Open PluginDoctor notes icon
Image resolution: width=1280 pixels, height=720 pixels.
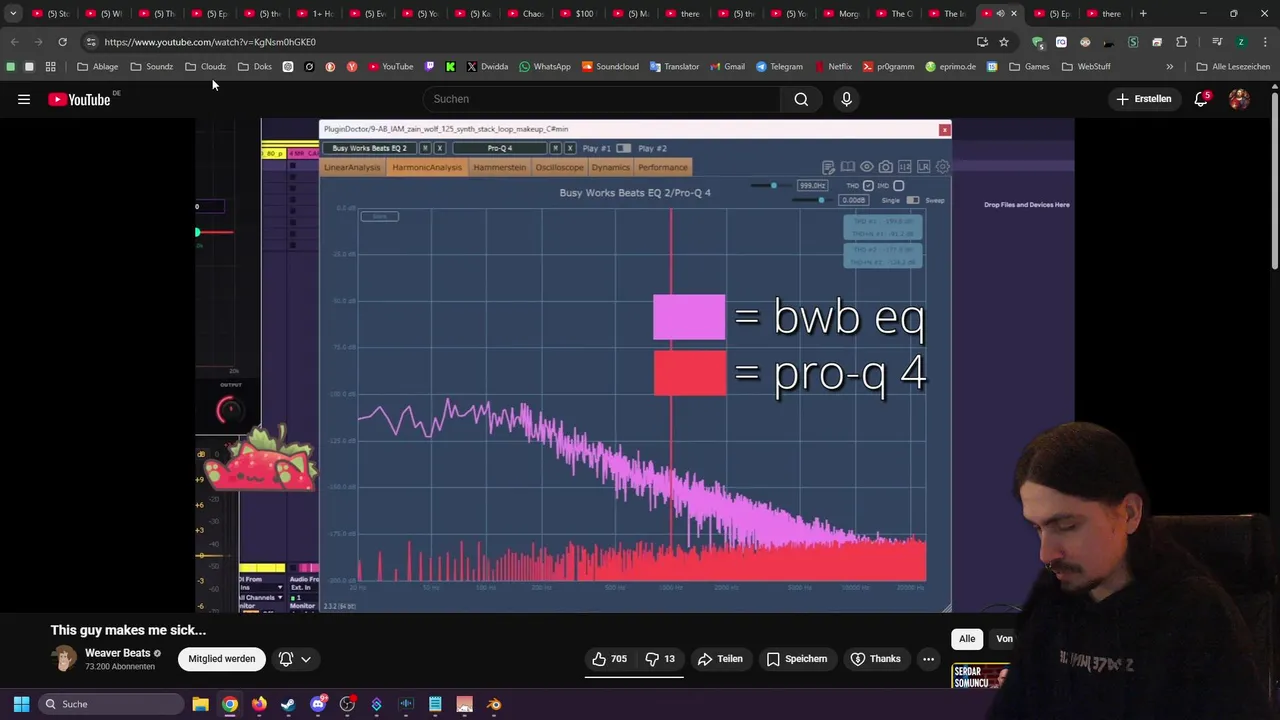click(828, 167)
